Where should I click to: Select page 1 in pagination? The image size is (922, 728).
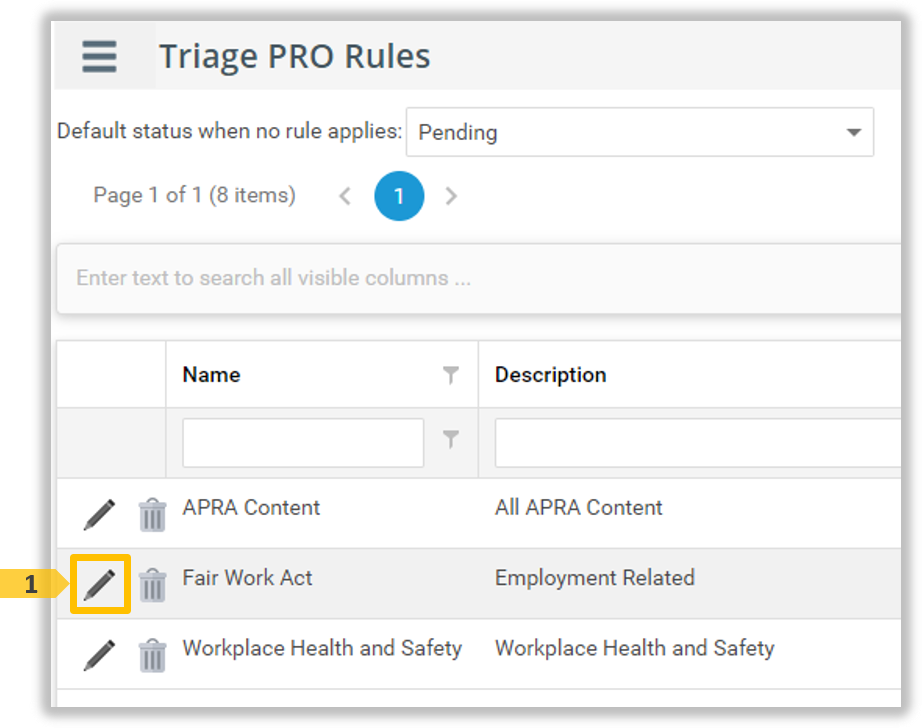point(399,196)
